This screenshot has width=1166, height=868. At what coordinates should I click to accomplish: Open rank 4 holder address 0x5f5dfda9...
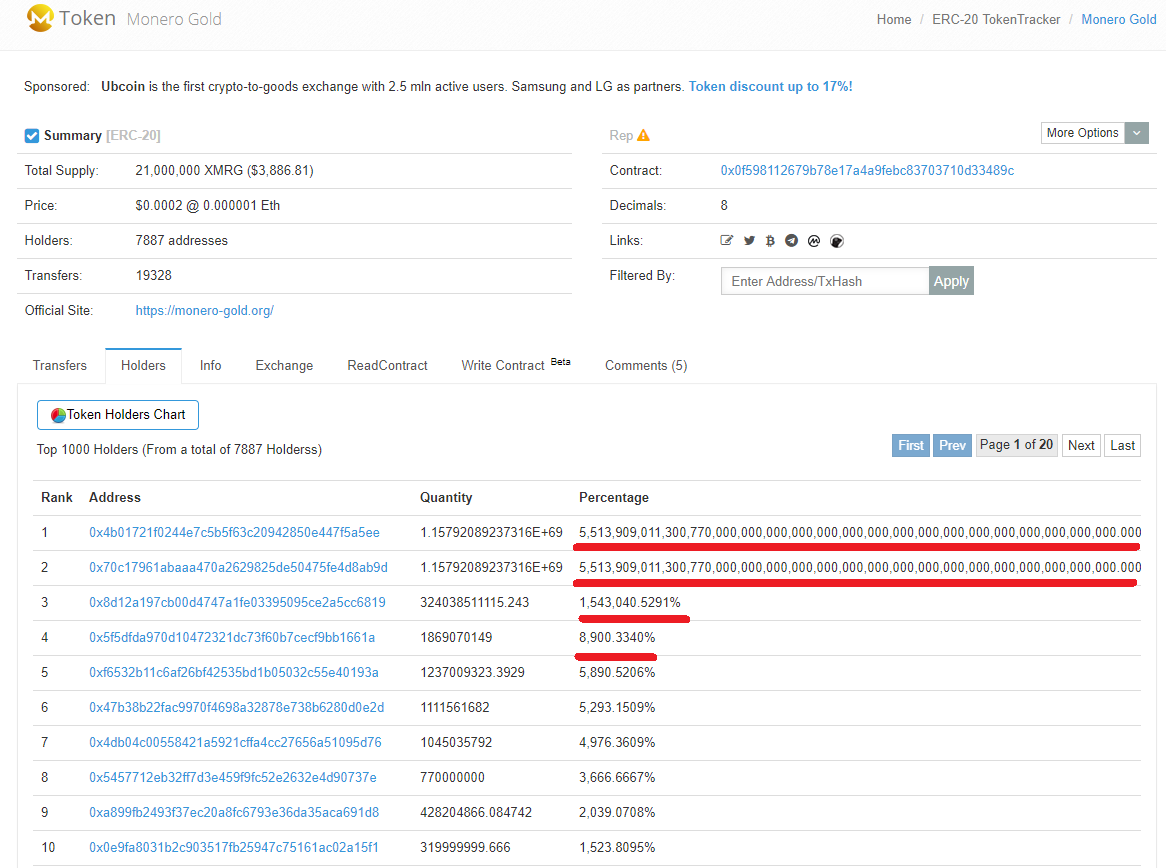(232, 637)
